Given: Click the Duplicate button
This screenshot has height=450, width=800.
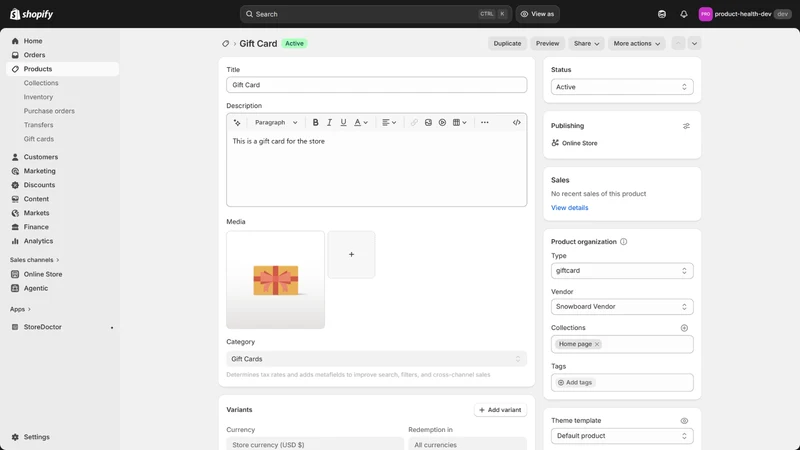Looking at the screenshot, I should [x=507, y=43].
